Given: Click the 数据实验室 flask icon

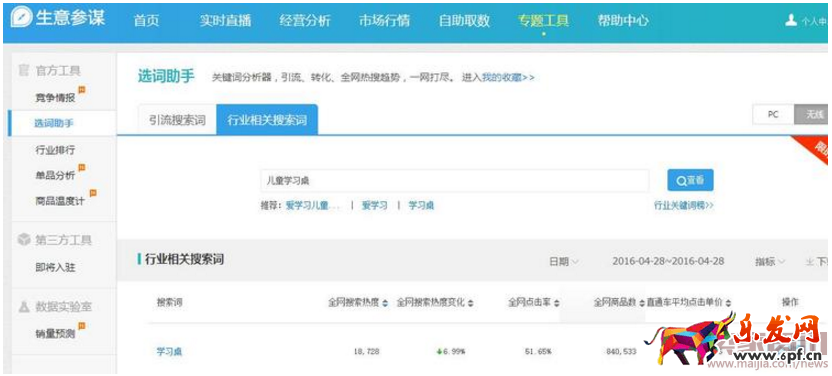Looking at the screenshot, I should pos(24,307).
